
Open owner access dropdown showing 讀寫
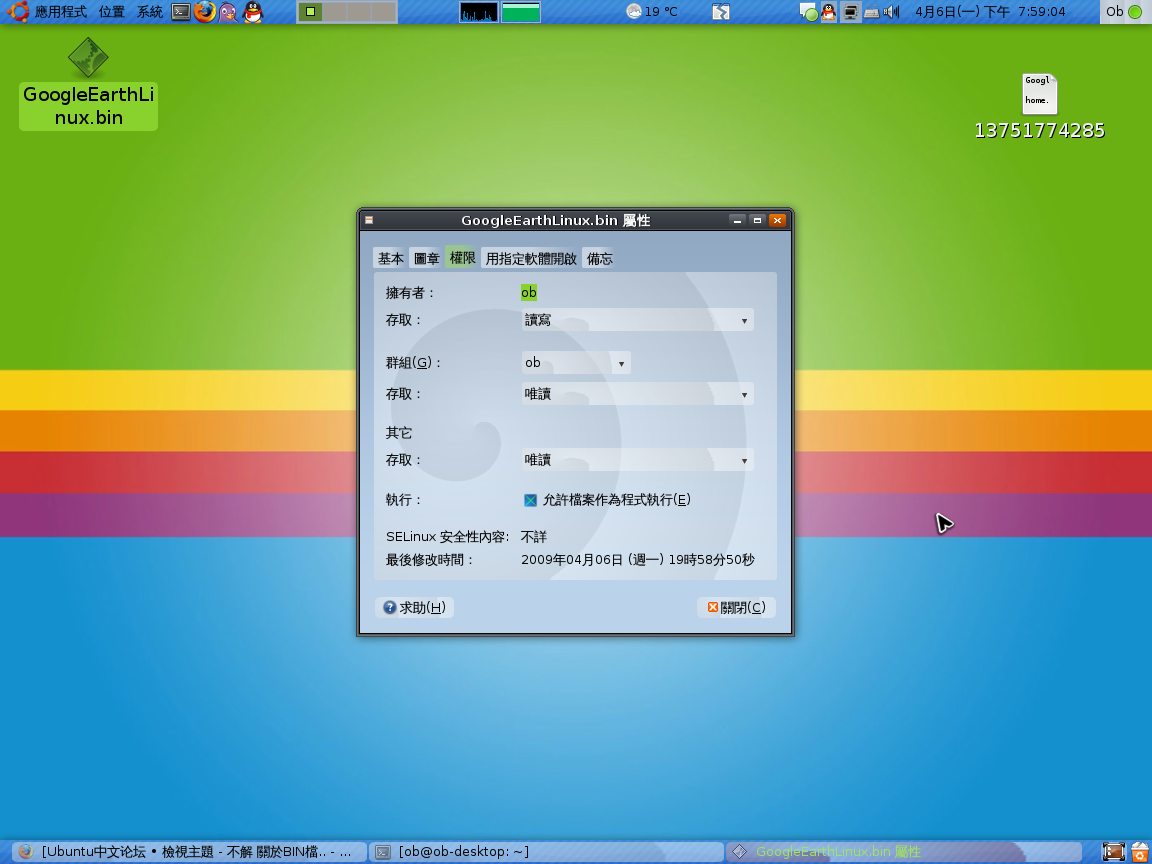pos(638,320)
